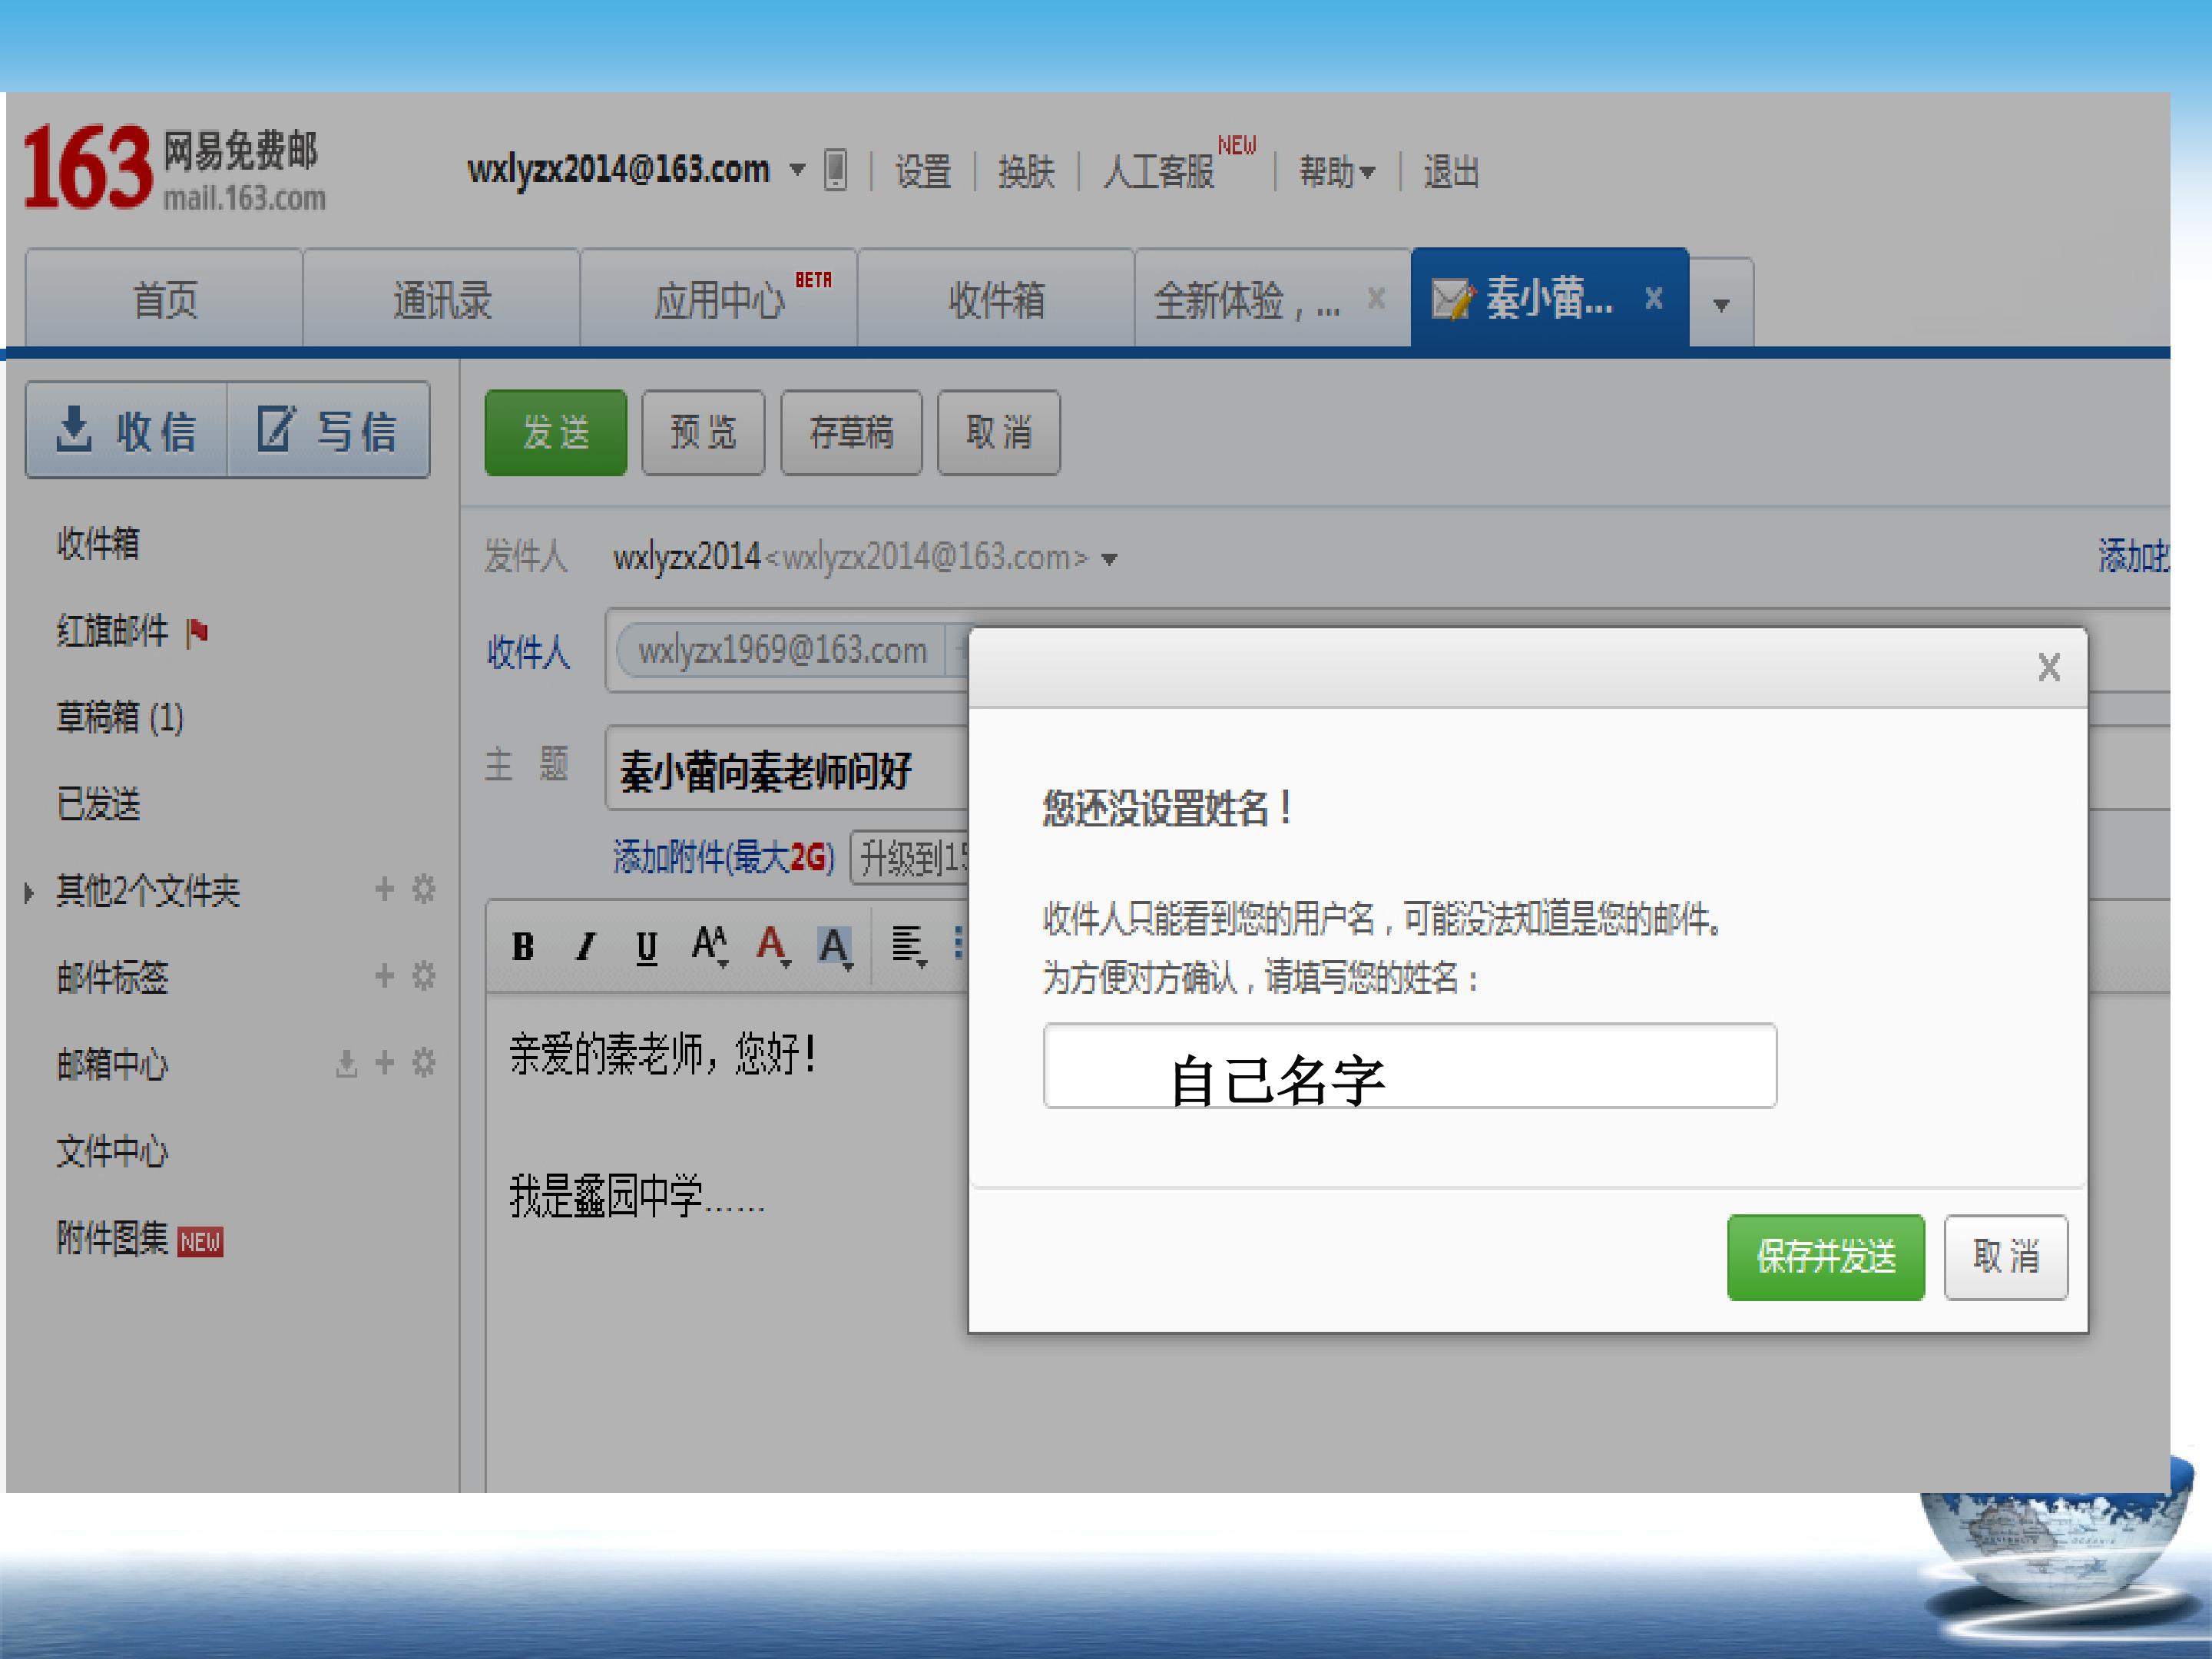Click the 收件人 label link
2212x1659 pixels.
(x=528, y=652)
